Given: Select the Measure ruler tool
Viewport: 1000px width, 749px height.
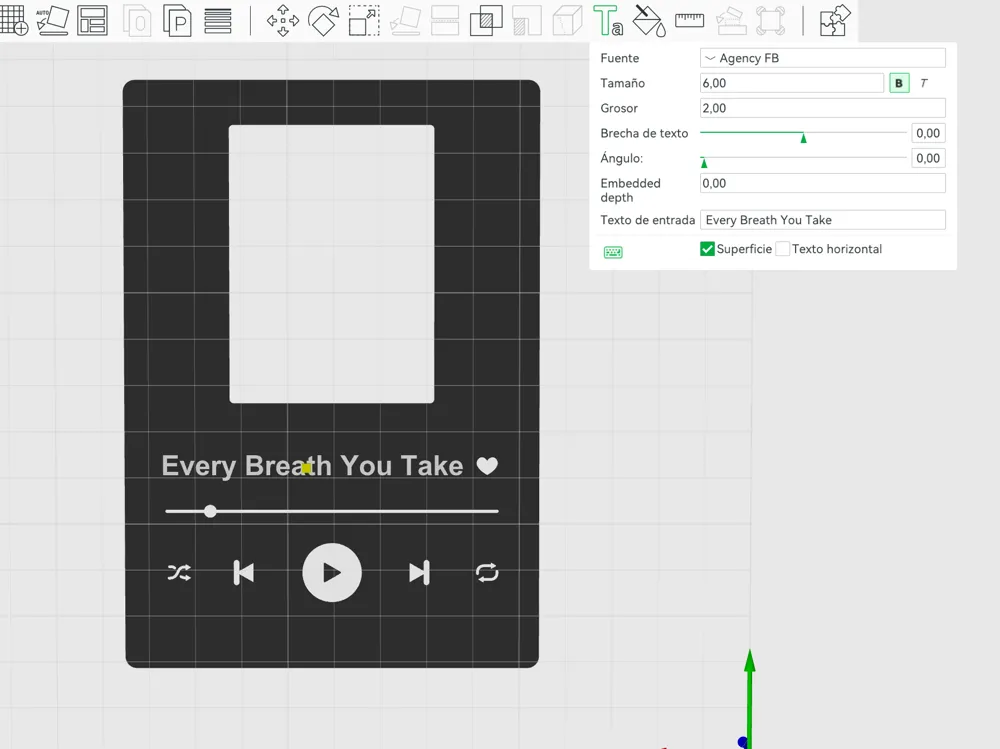Looking at the screenshot, I should (x=689, y=20).
